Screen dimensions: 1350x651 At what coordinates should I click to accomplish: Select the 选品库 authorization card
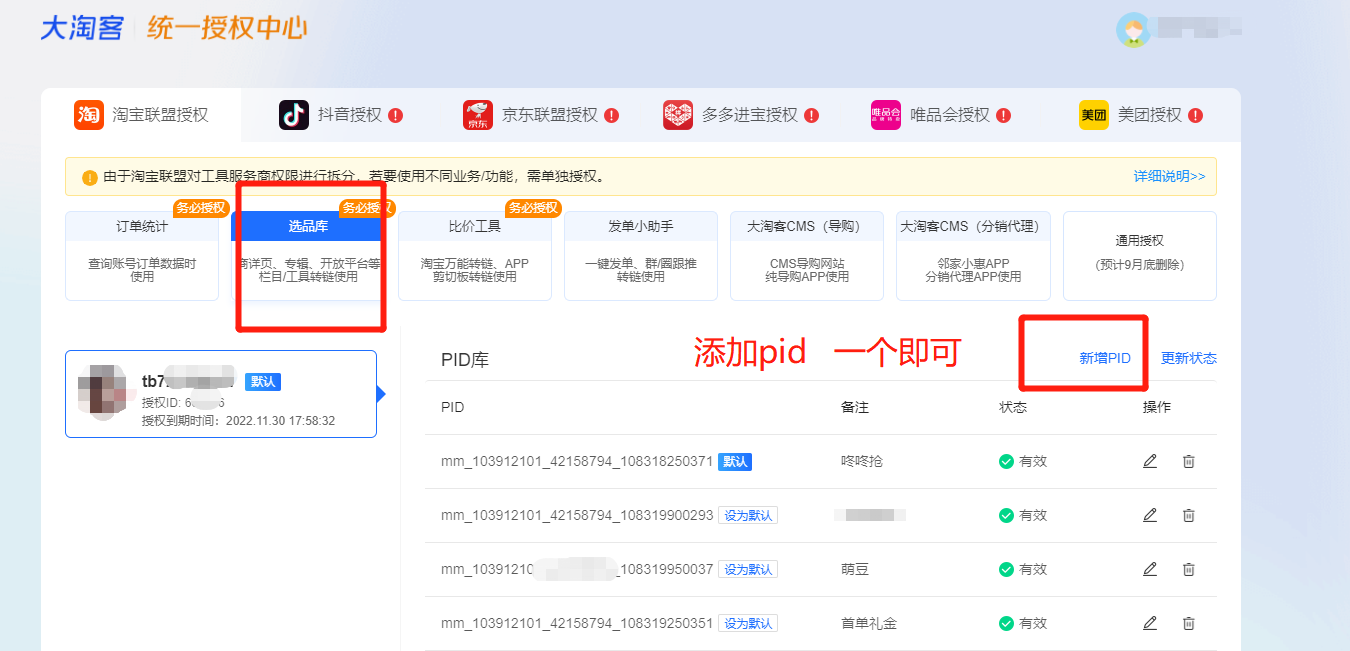(308, 256)
